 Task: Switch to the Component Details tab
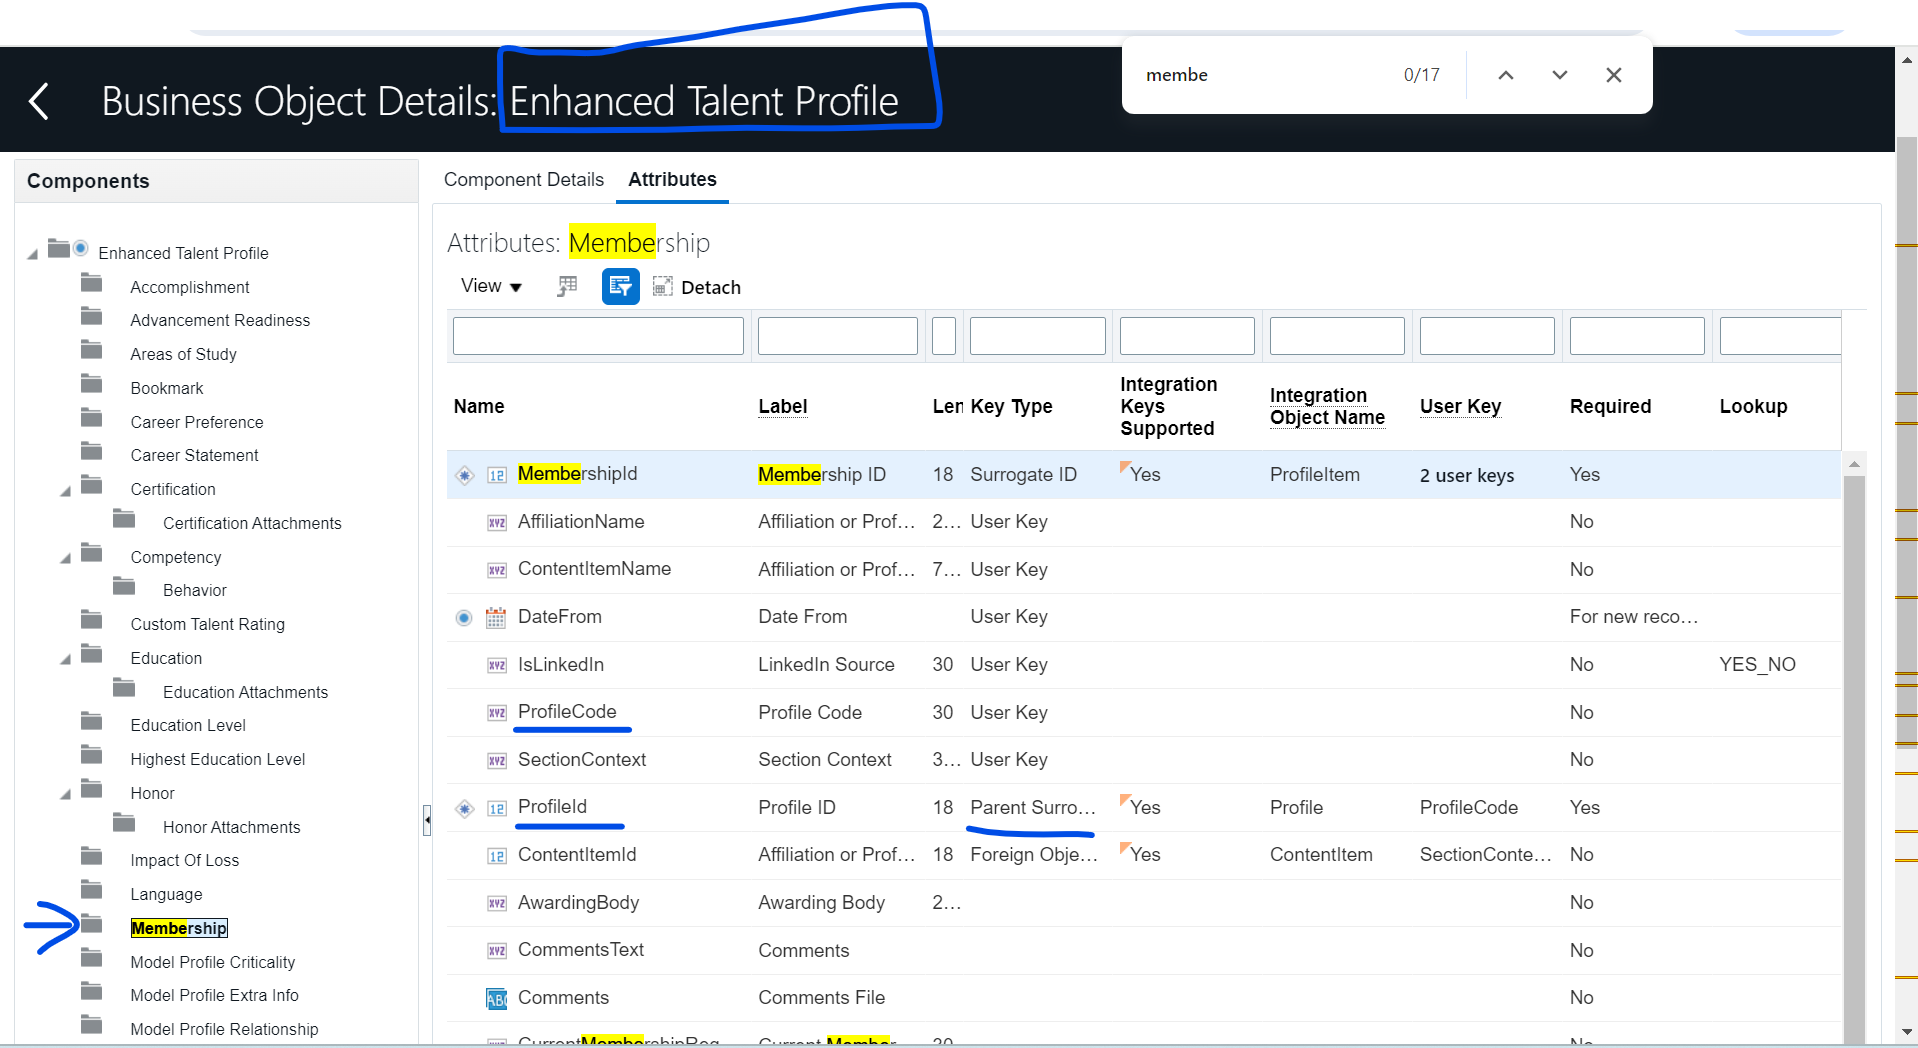(x=523, y=180)
